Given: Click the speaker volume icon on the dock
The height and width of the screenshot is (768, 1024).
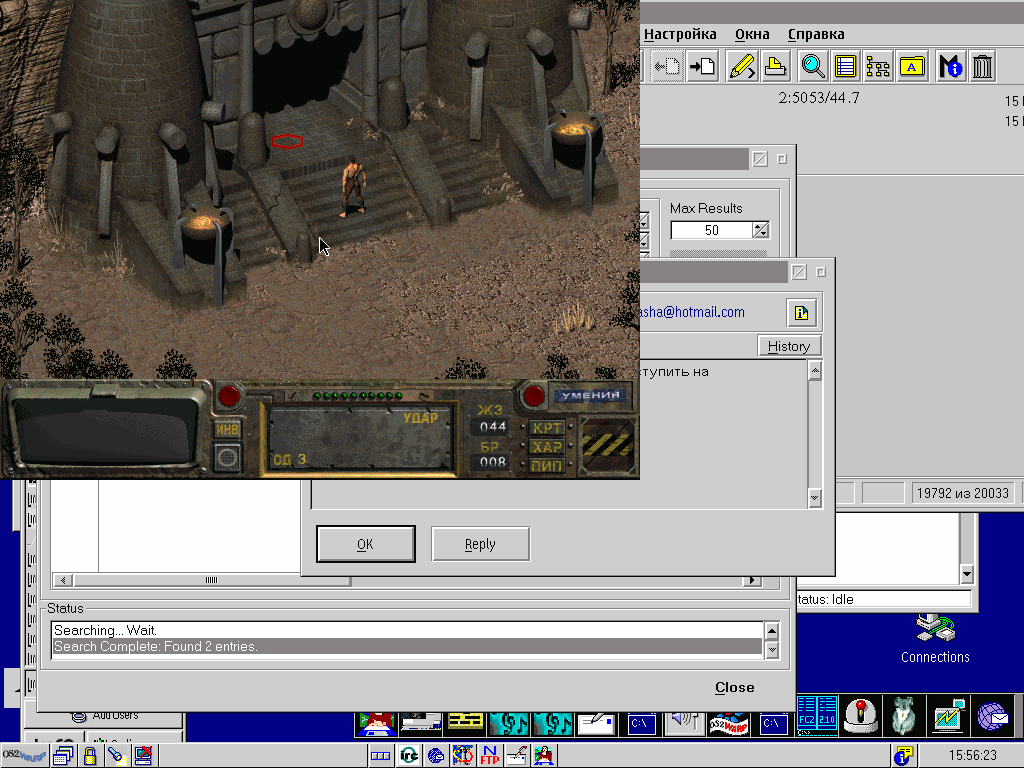Looking at the screenshot, I should (684, 723).
